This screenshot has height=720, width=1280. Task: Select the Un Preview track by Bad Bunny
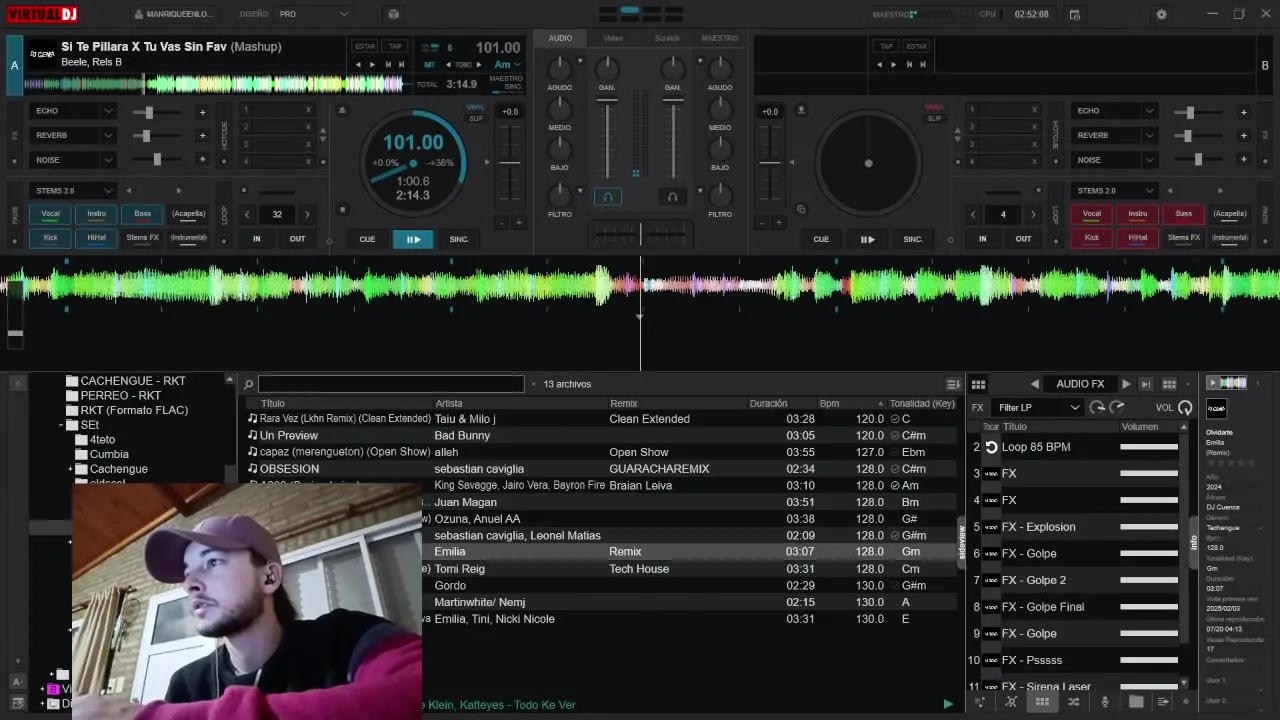coord(600,436)
